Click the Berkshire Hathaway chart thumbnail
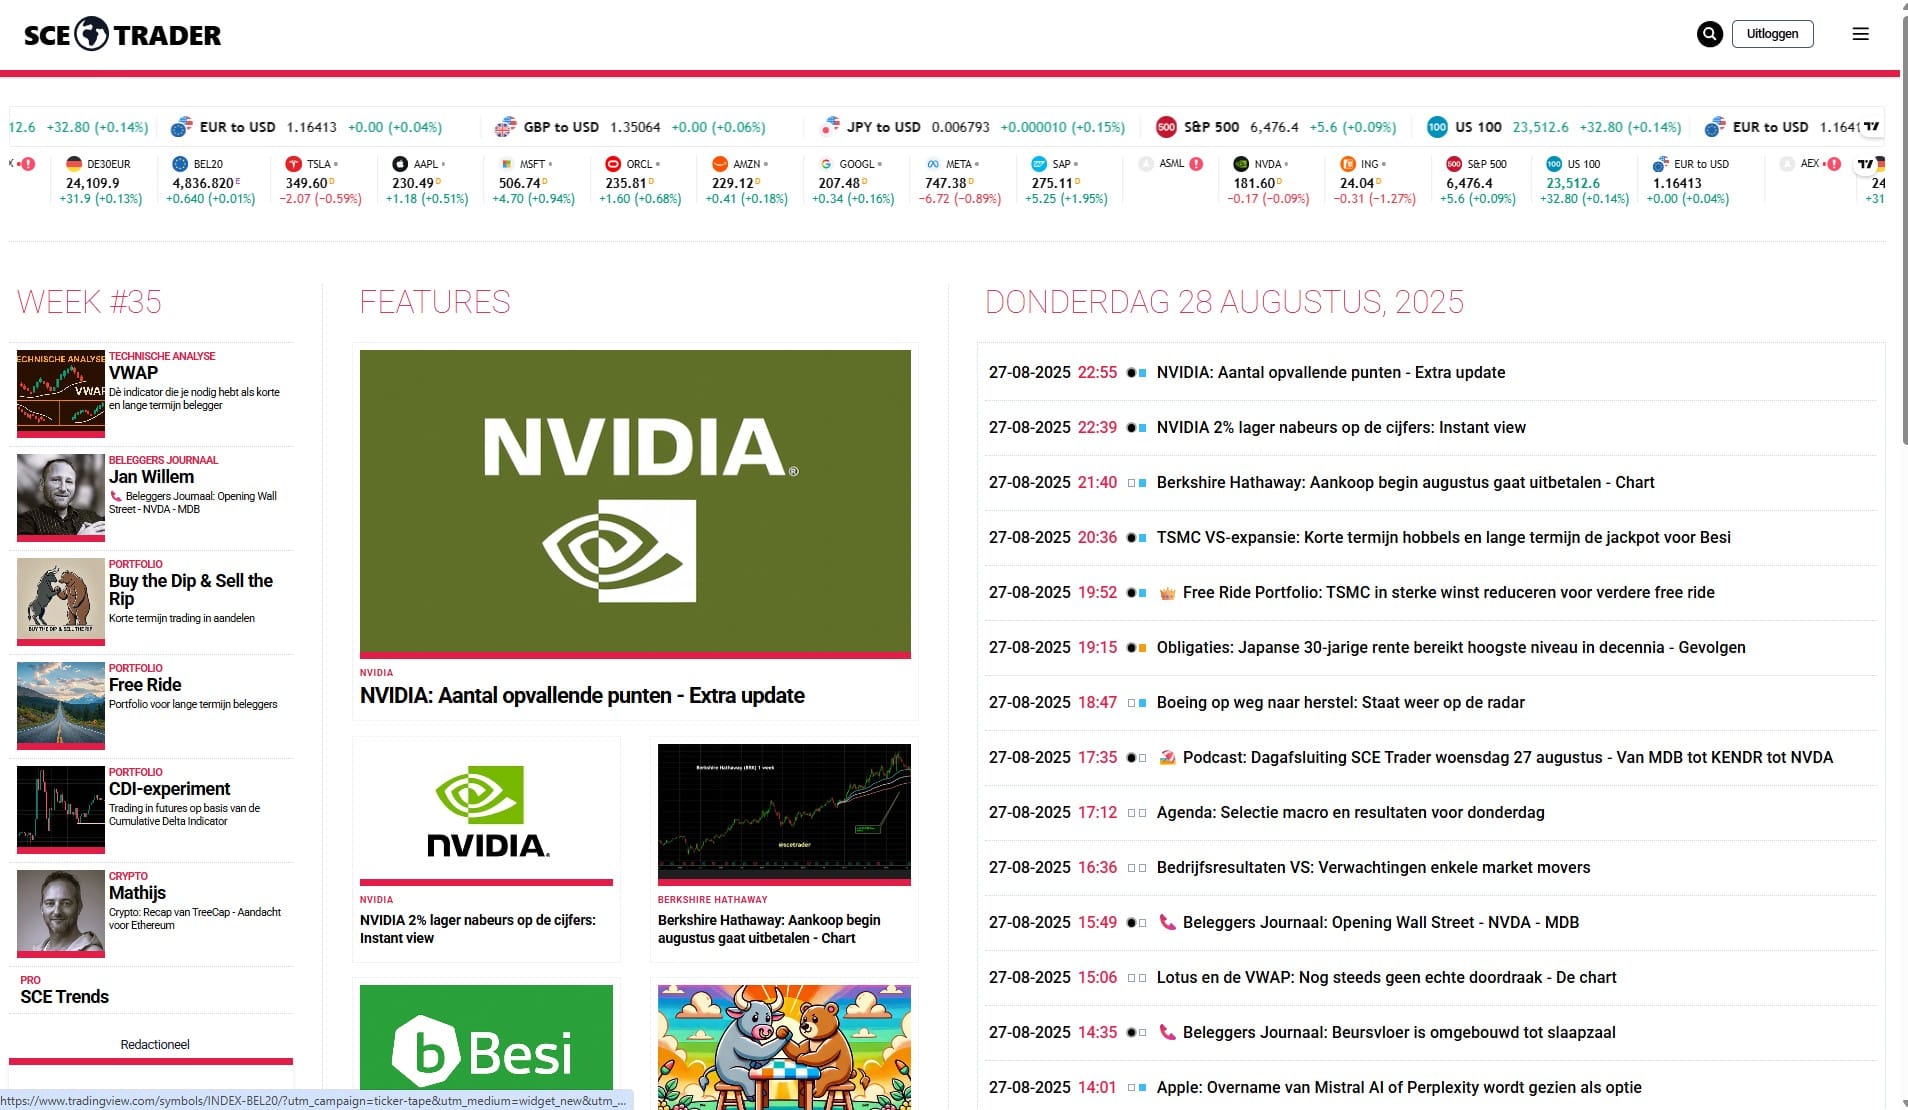The width and height of the screenshot is (1908, 1110). coord(784,813)
